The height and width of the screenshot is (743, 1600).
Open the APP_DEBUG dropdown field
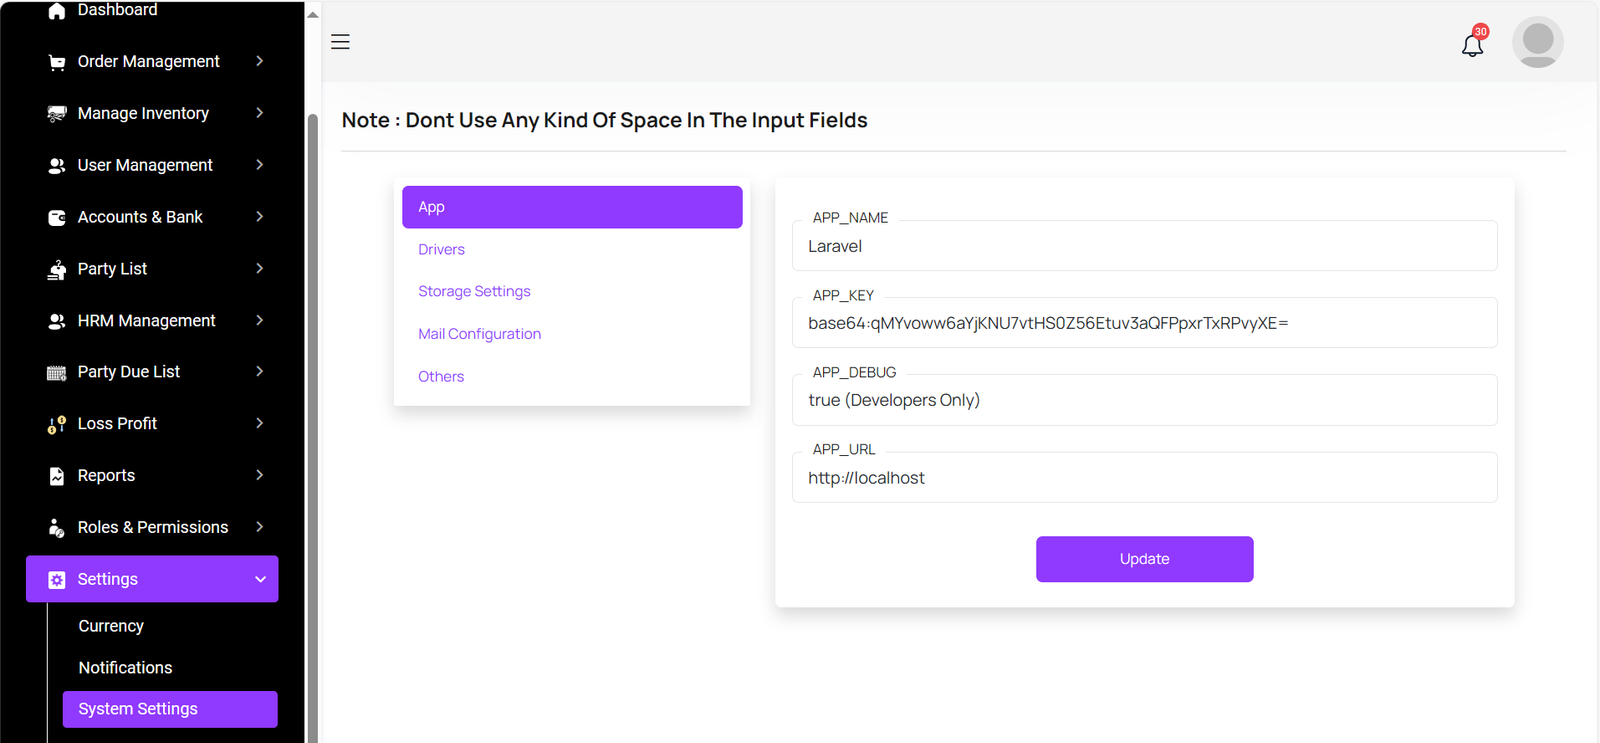(x=1144, y=400)
